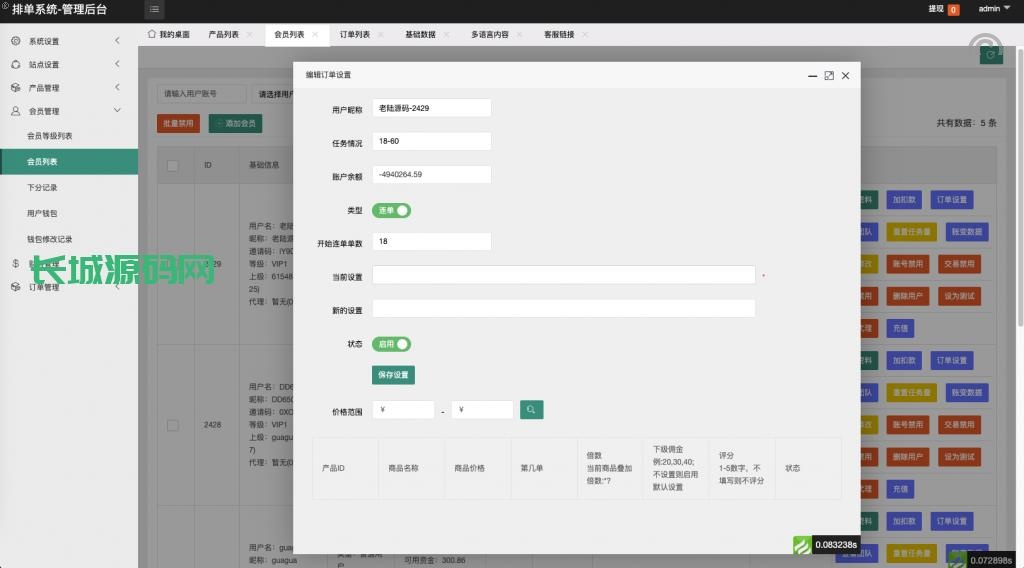Click the 保存设置 button
The image size is (1024, 568).
[393, 375]
